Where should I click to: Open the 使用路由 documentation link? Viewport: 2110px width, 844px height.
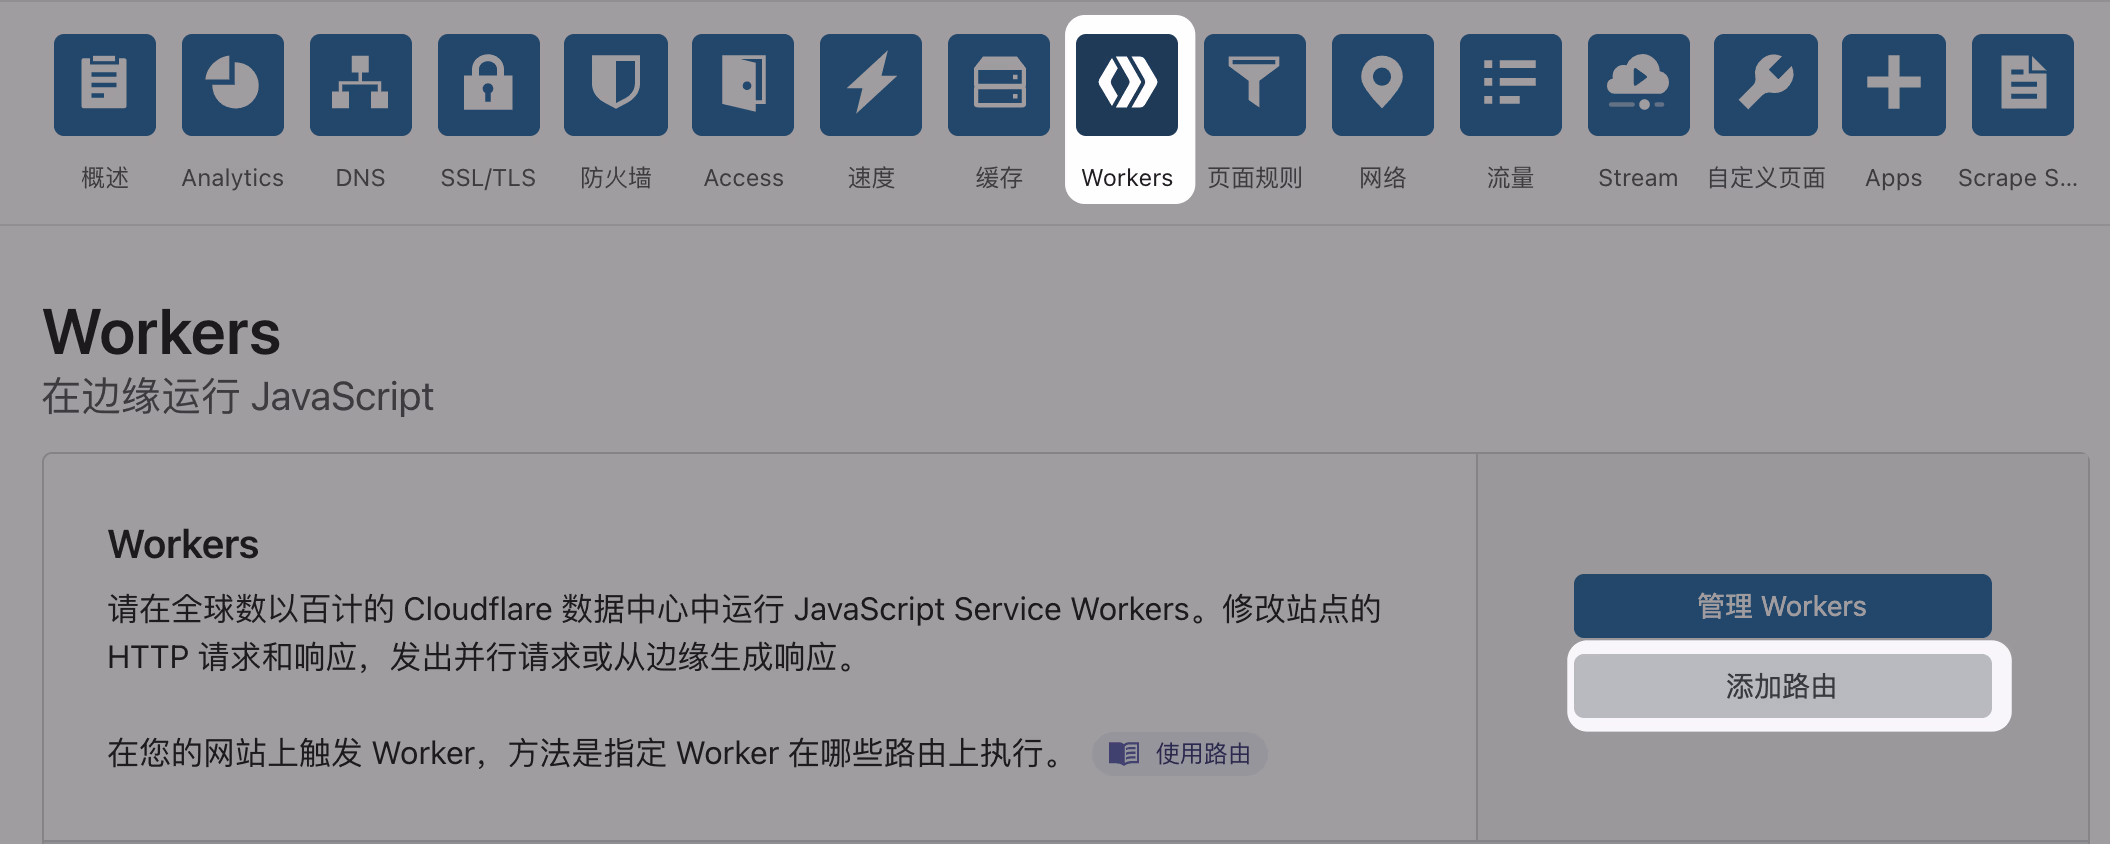(1181, 754)
